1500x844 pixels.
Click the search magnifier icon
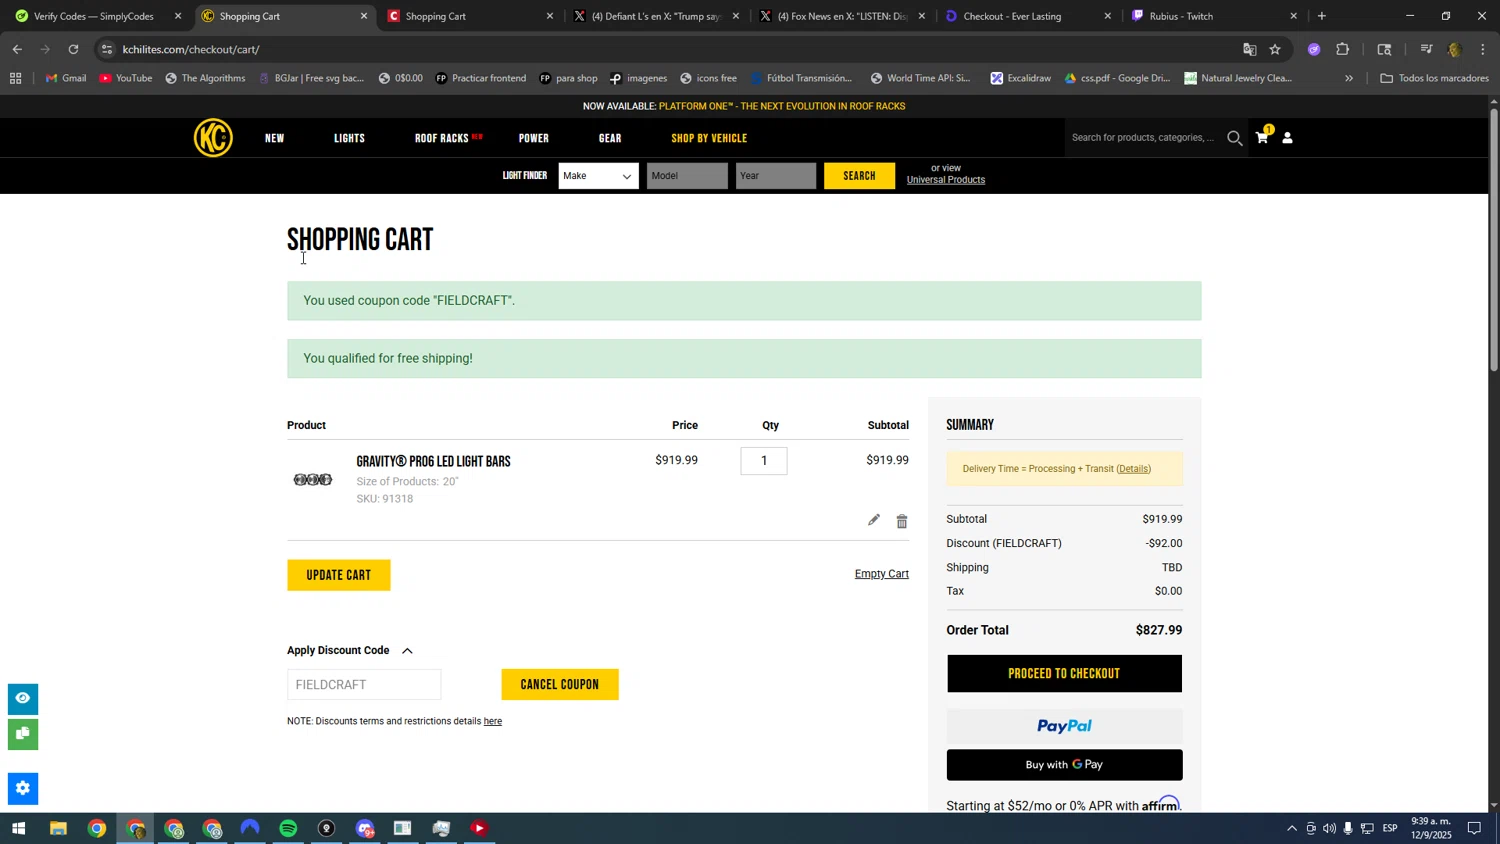tap(1235, 138)
